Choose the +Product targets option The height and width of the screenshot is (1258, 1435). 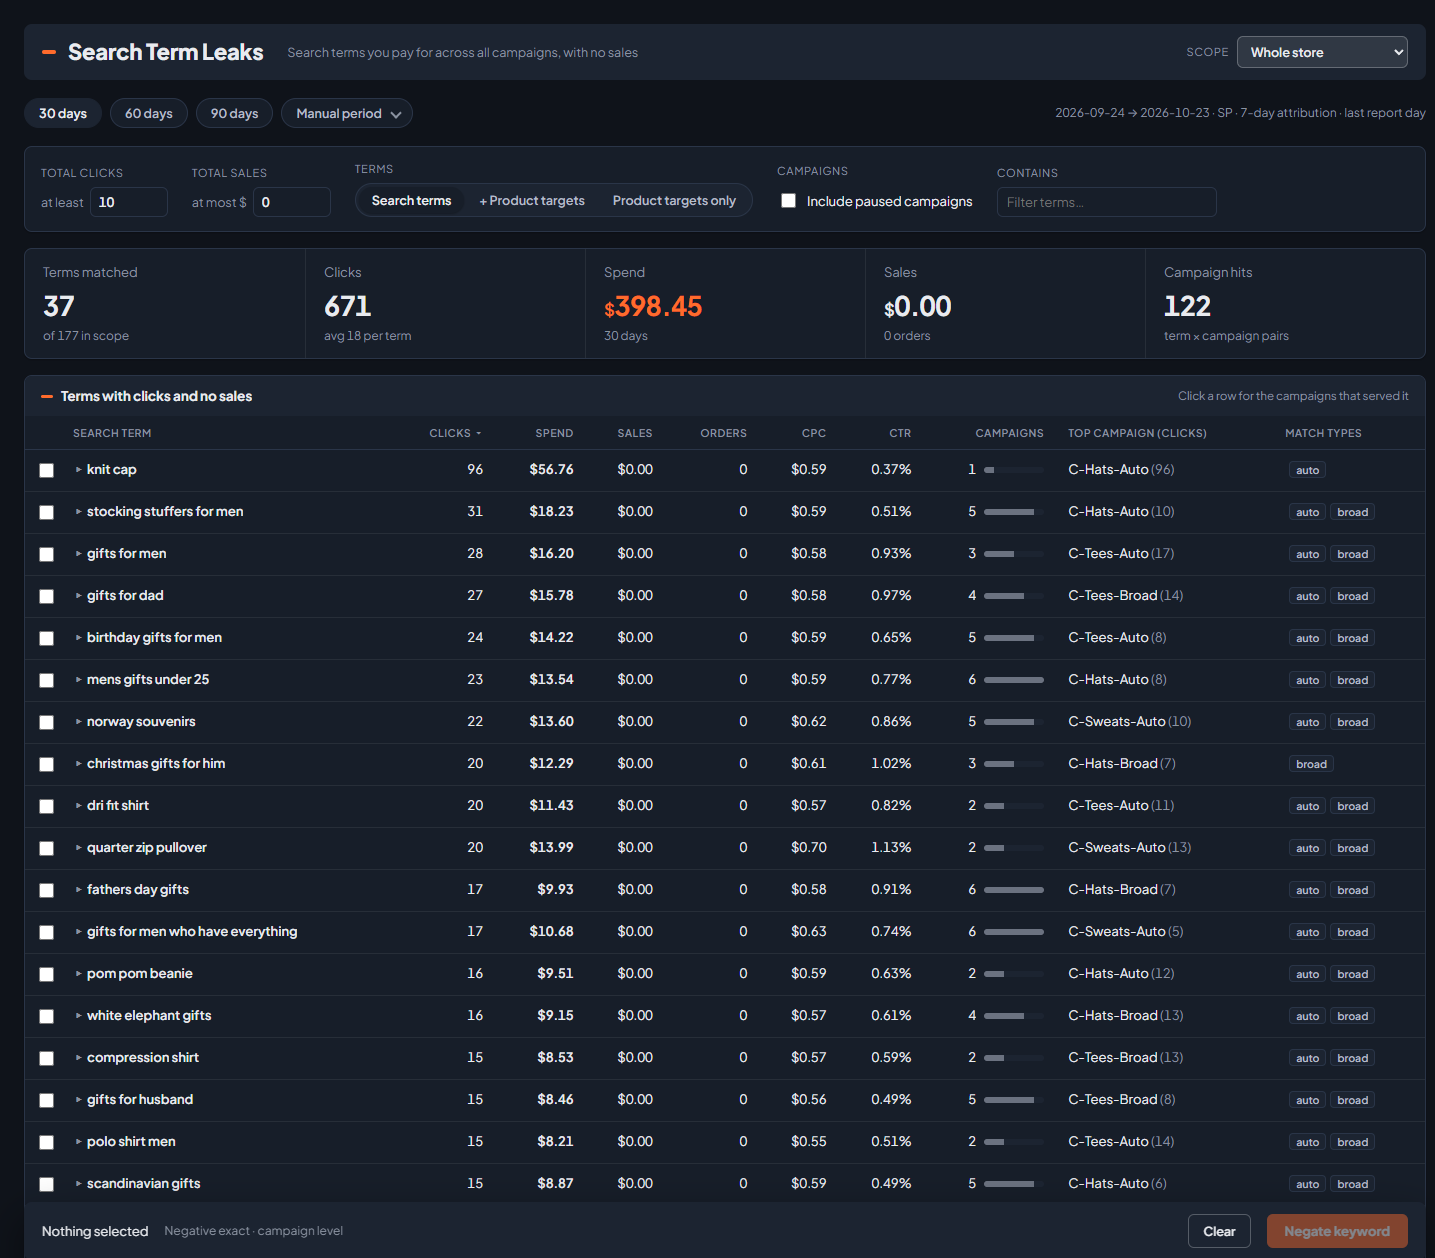pyautogui.click(x=532, y=200)
